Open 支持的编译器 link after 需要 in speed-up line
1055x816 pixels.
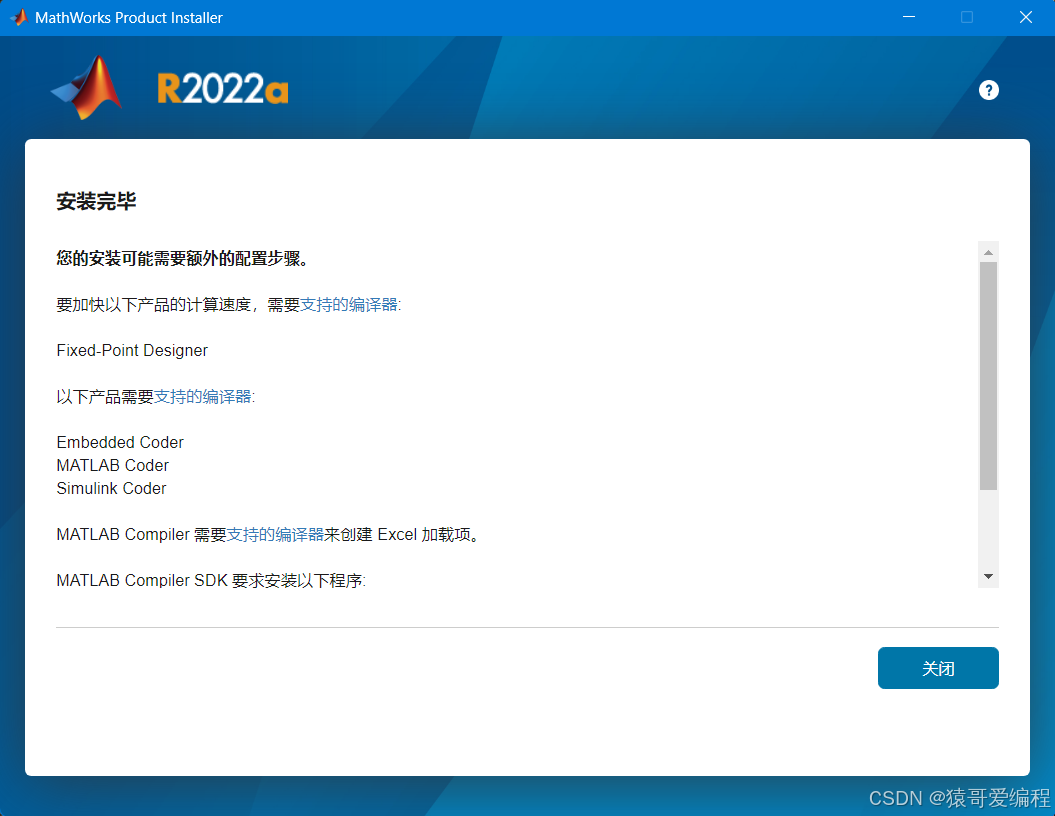point(349,305)
